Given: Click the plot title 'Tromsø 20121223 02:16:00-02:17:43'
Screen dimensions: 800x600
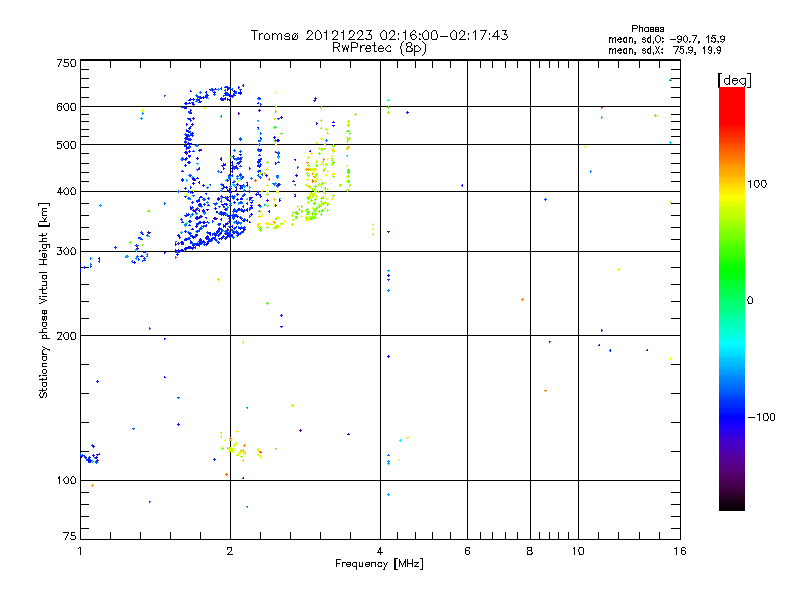Looking at the screenshot, I should pyautogui.click(x=379, y=35).
